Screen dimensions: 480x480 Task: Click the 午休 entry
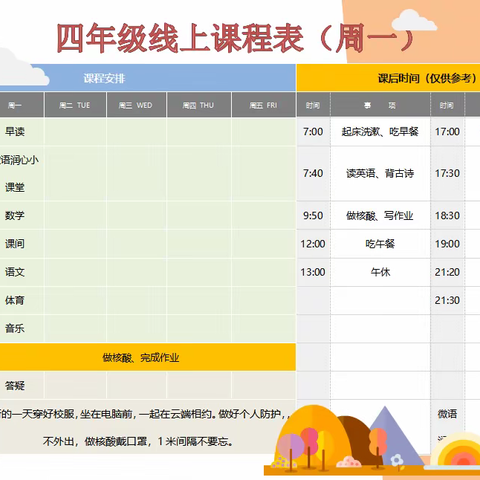pyautogui.click(x=380, y=272)
